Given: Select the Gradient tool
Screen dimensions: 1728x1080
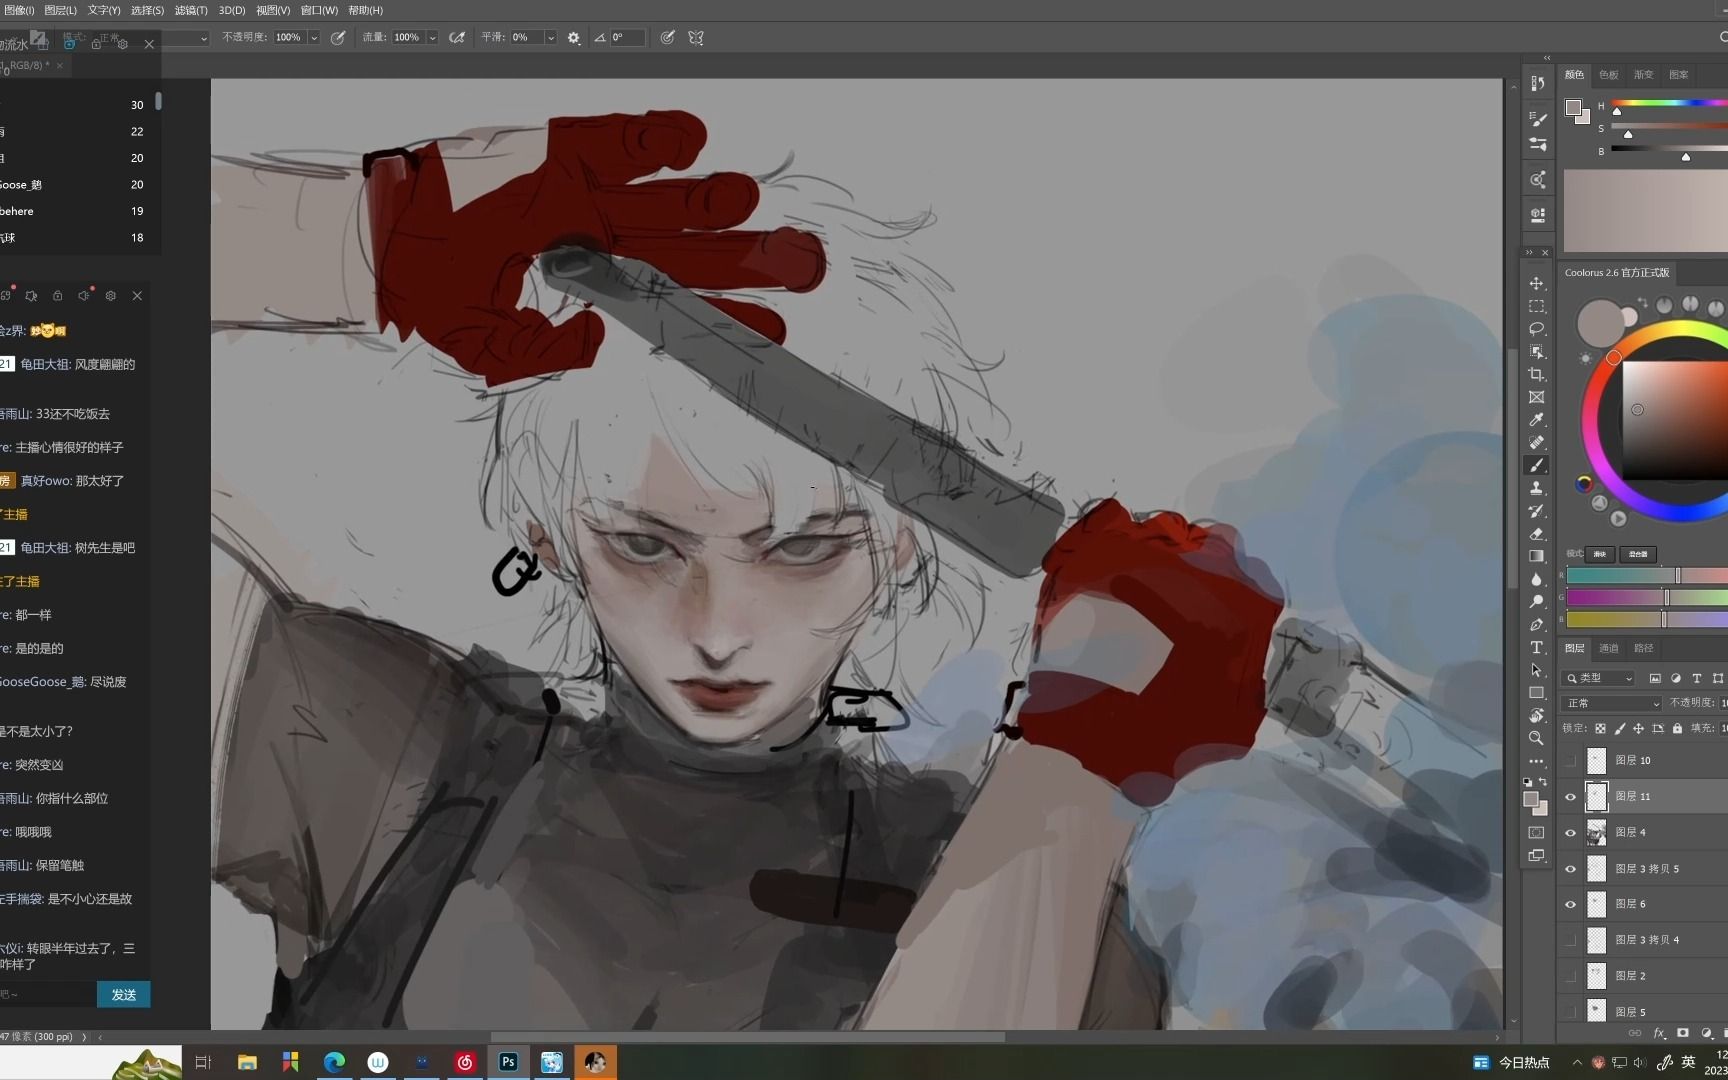Looking at the screenshot, I should pyautogui.click(x=1537, y=556).
